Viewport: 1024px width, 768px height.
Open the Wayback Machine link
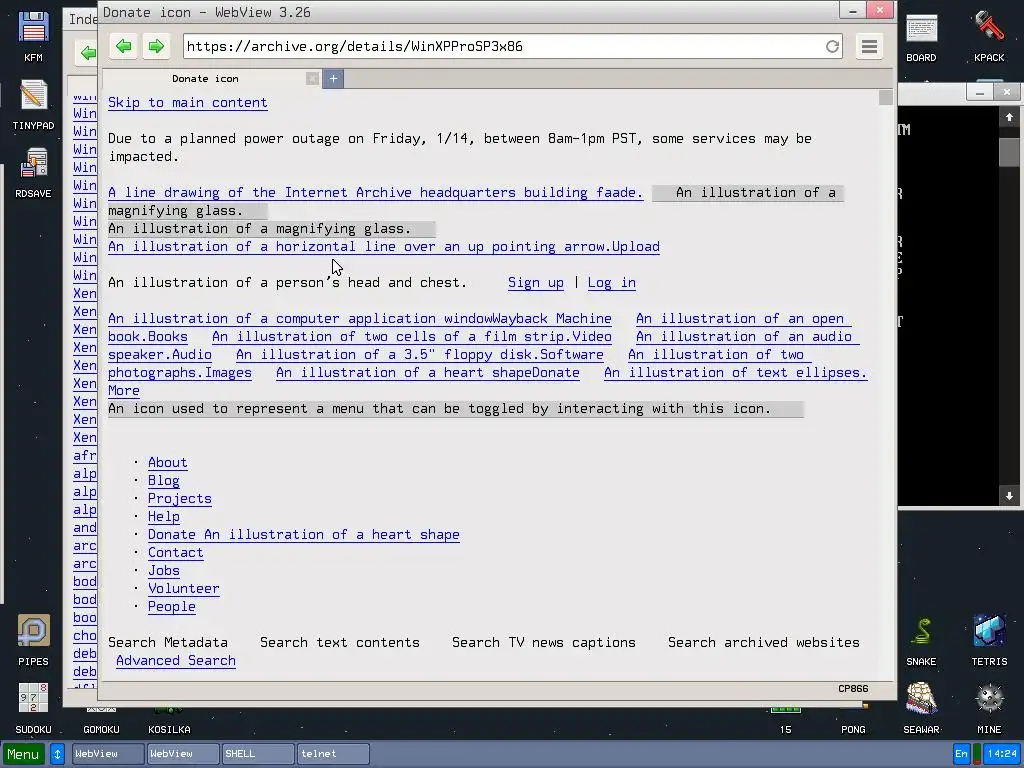pyautogui.click(x=360, y=319)
